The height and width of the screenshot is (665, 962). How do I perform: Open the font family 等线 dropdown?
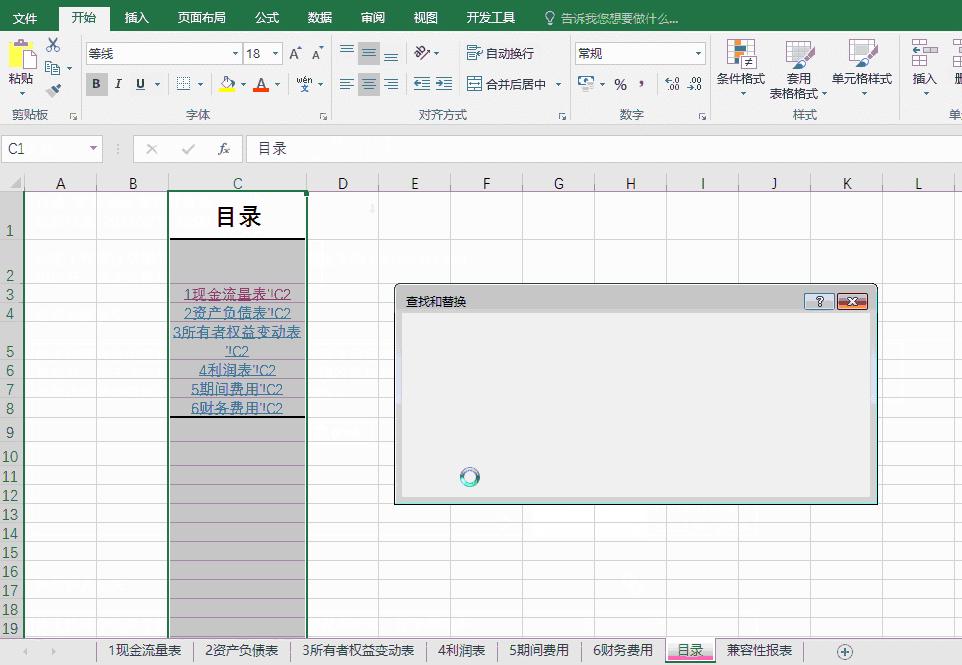235,53
